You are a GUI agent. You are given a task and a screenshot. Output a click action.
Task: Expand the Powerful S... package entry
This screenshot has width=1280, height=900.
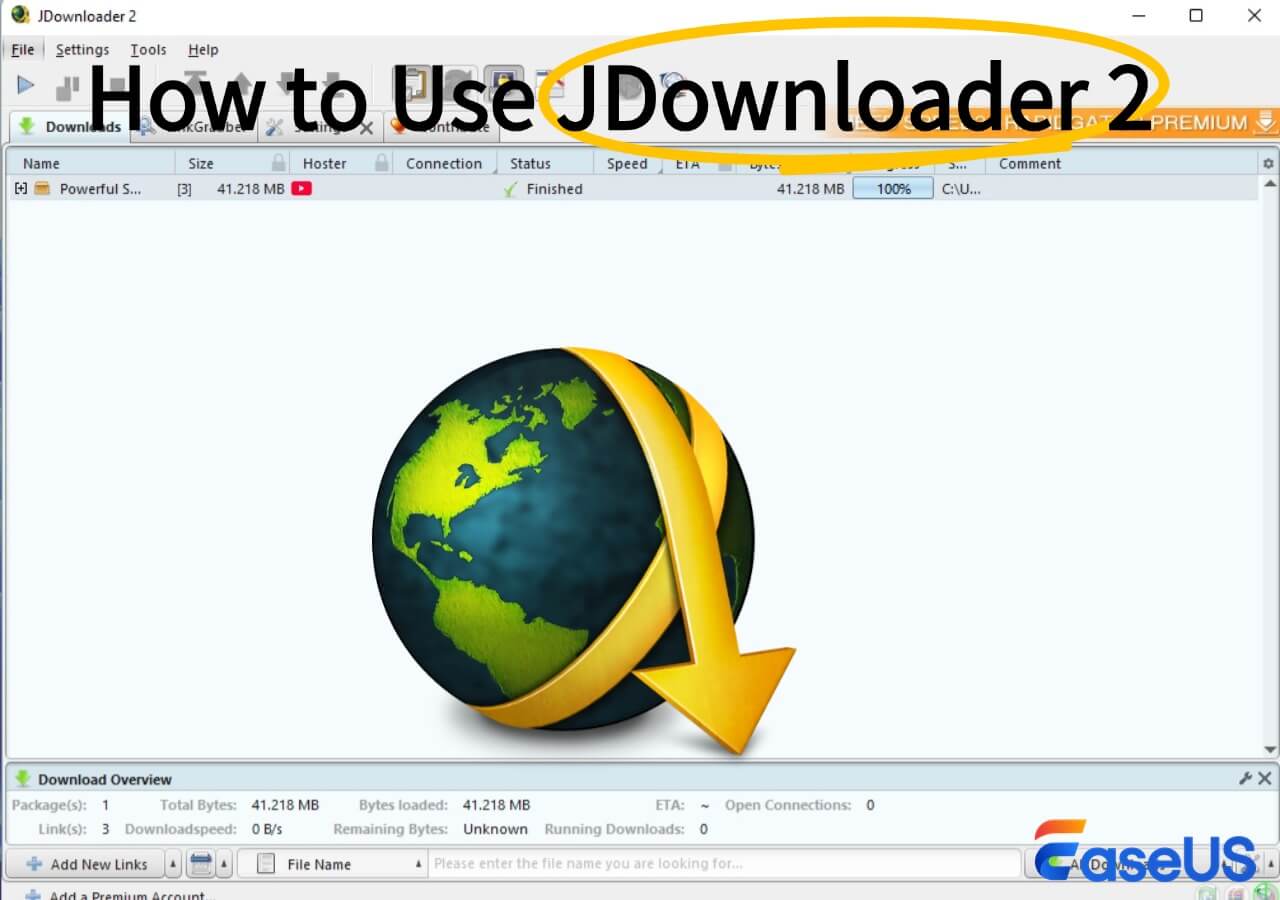(21, 188)
